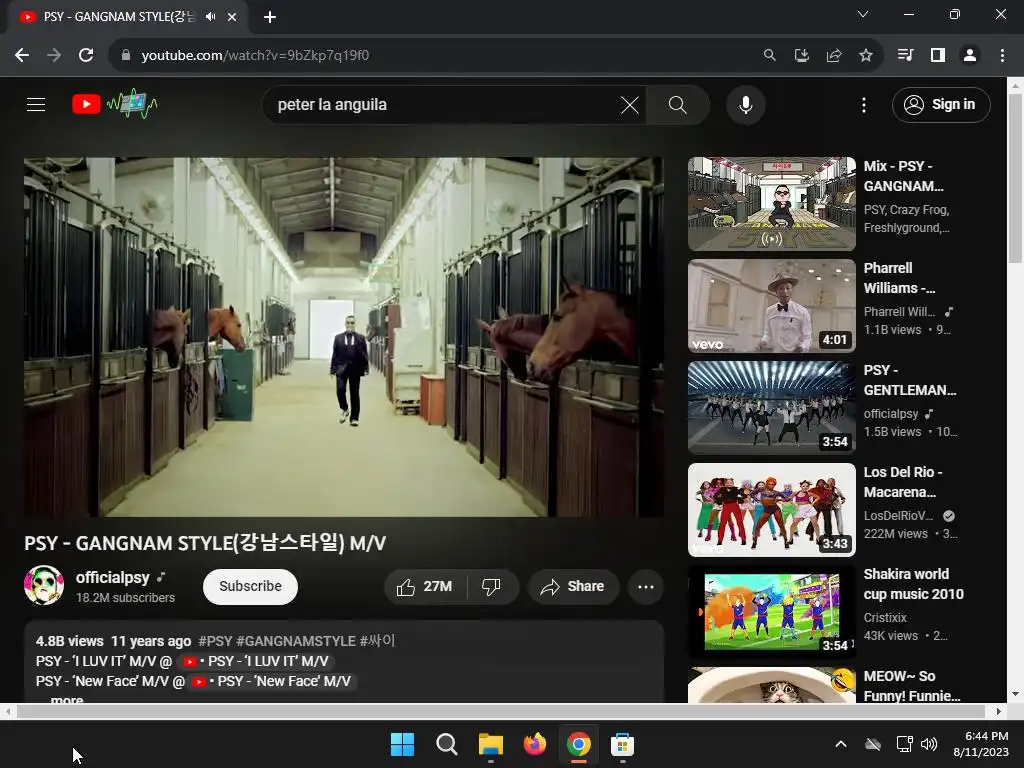Open hashtag #PSY
This screenshot has width=1024, height=768.
coord(215,641)
